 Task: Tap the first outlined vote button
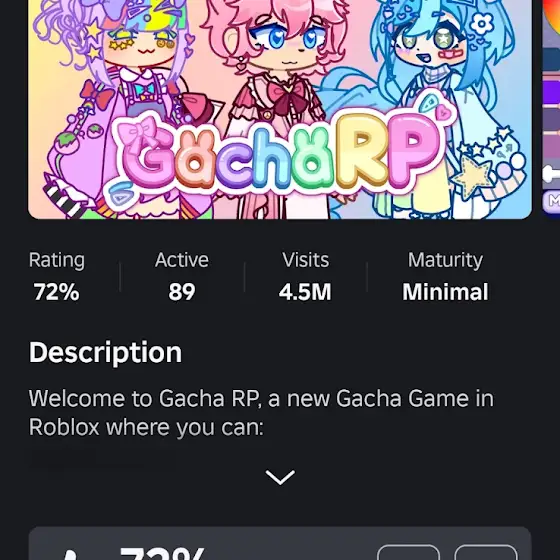[x=408, y=552]
